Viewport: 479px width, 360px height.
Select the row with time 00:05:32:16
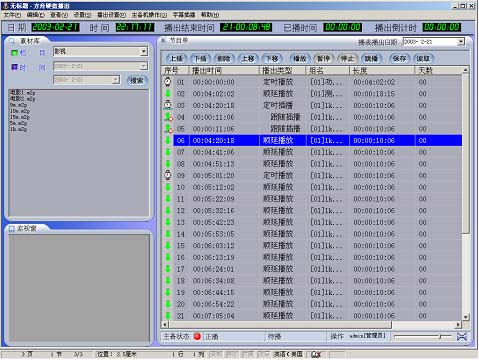point(312,210)
